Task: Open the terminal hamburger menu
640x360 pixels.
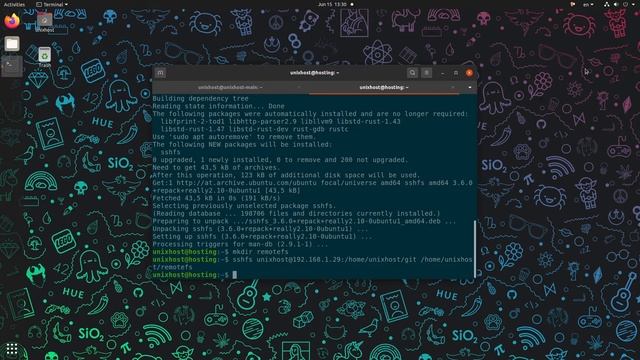Action: point(427,73)
